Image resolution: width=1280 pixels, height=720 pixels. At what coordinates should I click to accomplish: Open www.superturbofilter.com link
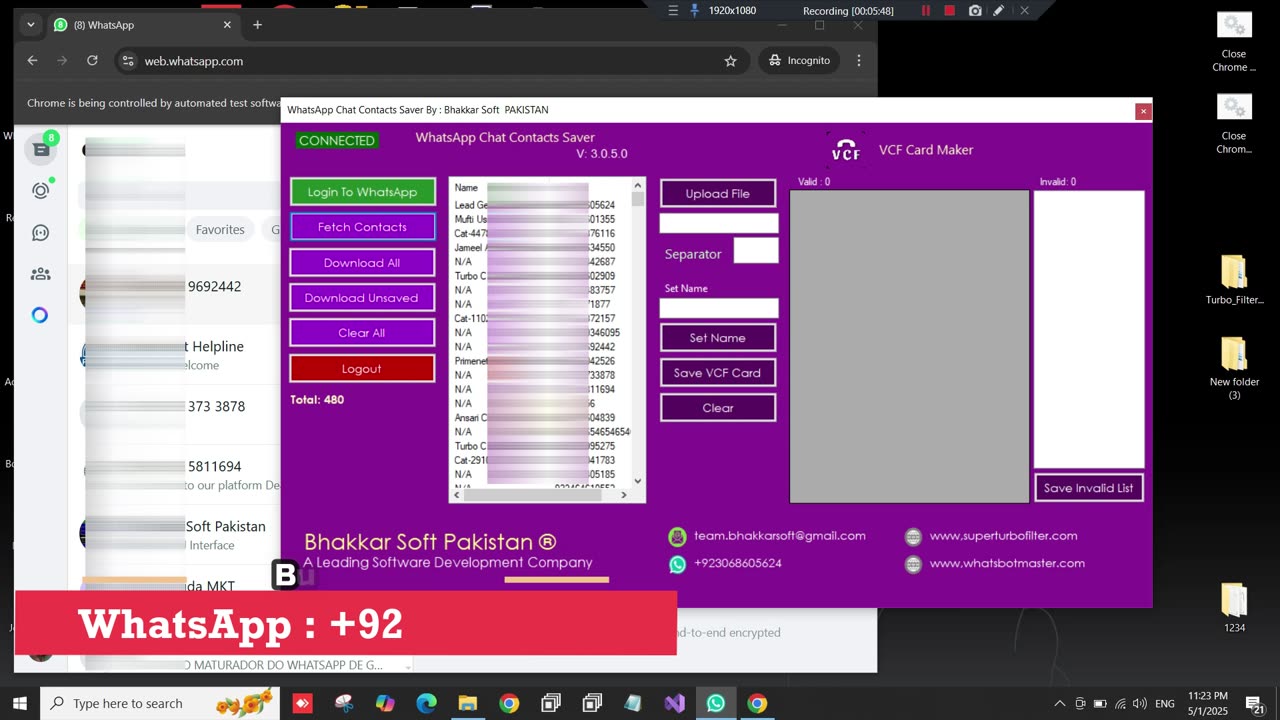1003,536
